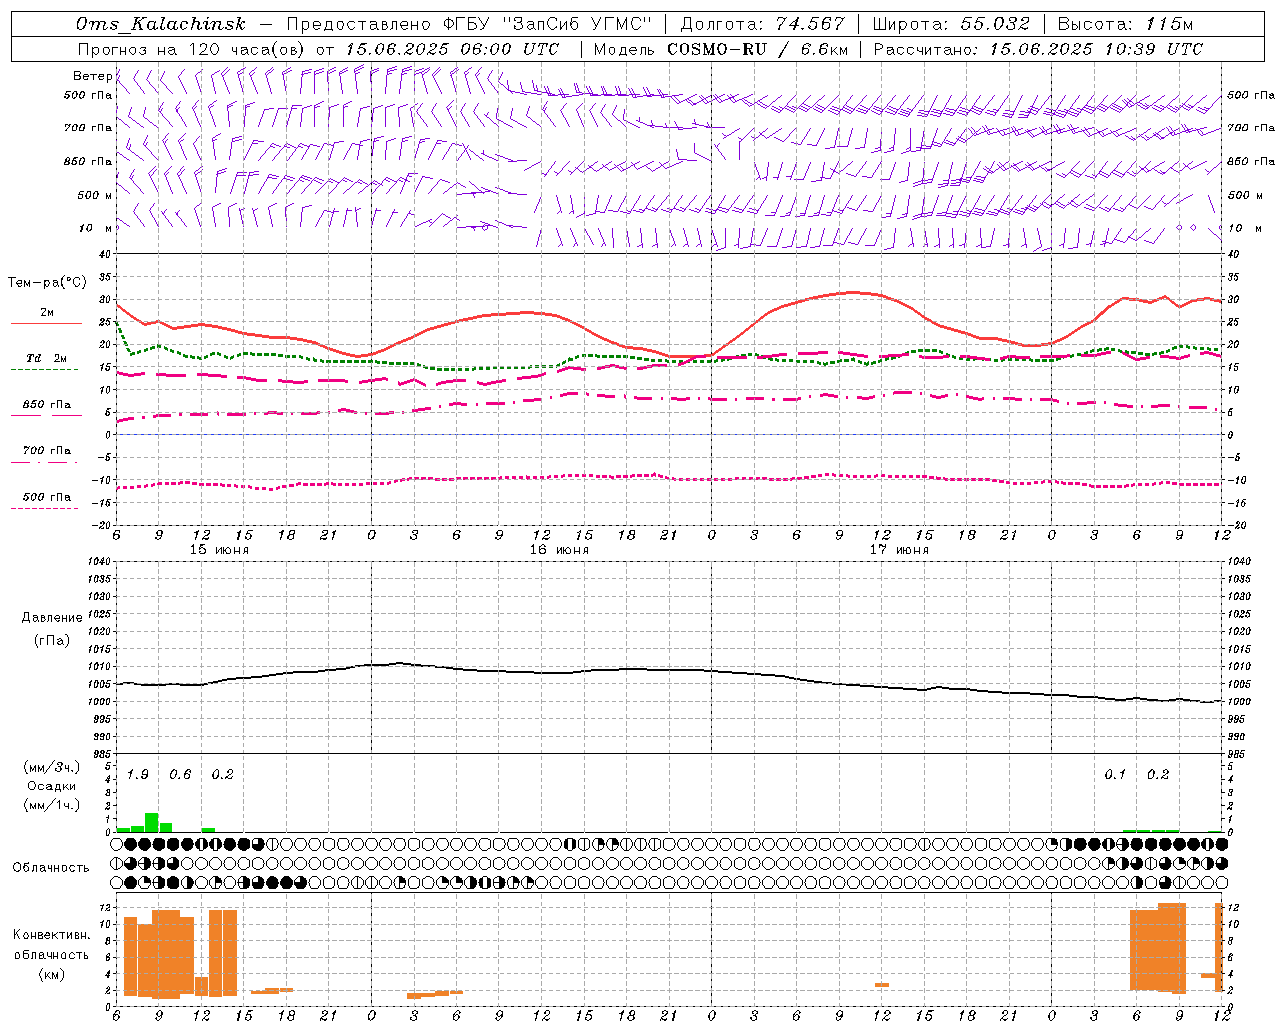1280x1024 pixels.
Task: Click the "(км)" unit under convective cloud label
Action: (x=51, y=974)
